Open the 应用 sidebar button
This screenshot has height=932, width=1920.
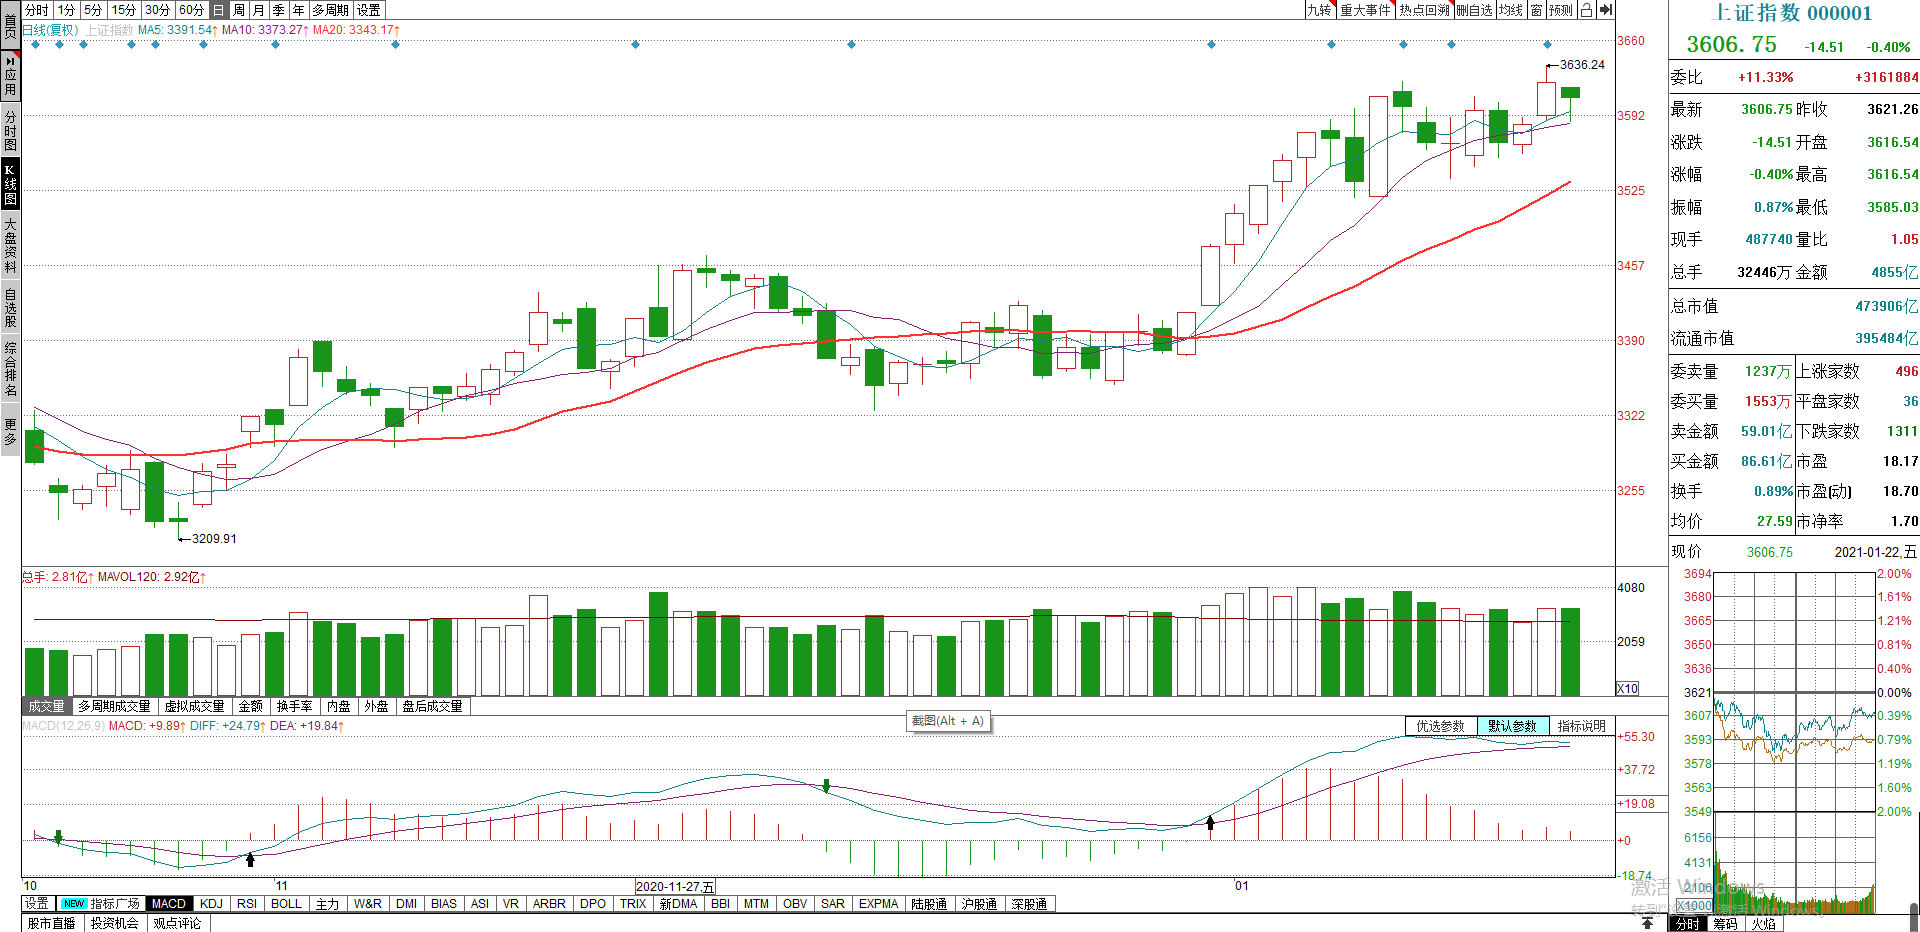(10, 76)
